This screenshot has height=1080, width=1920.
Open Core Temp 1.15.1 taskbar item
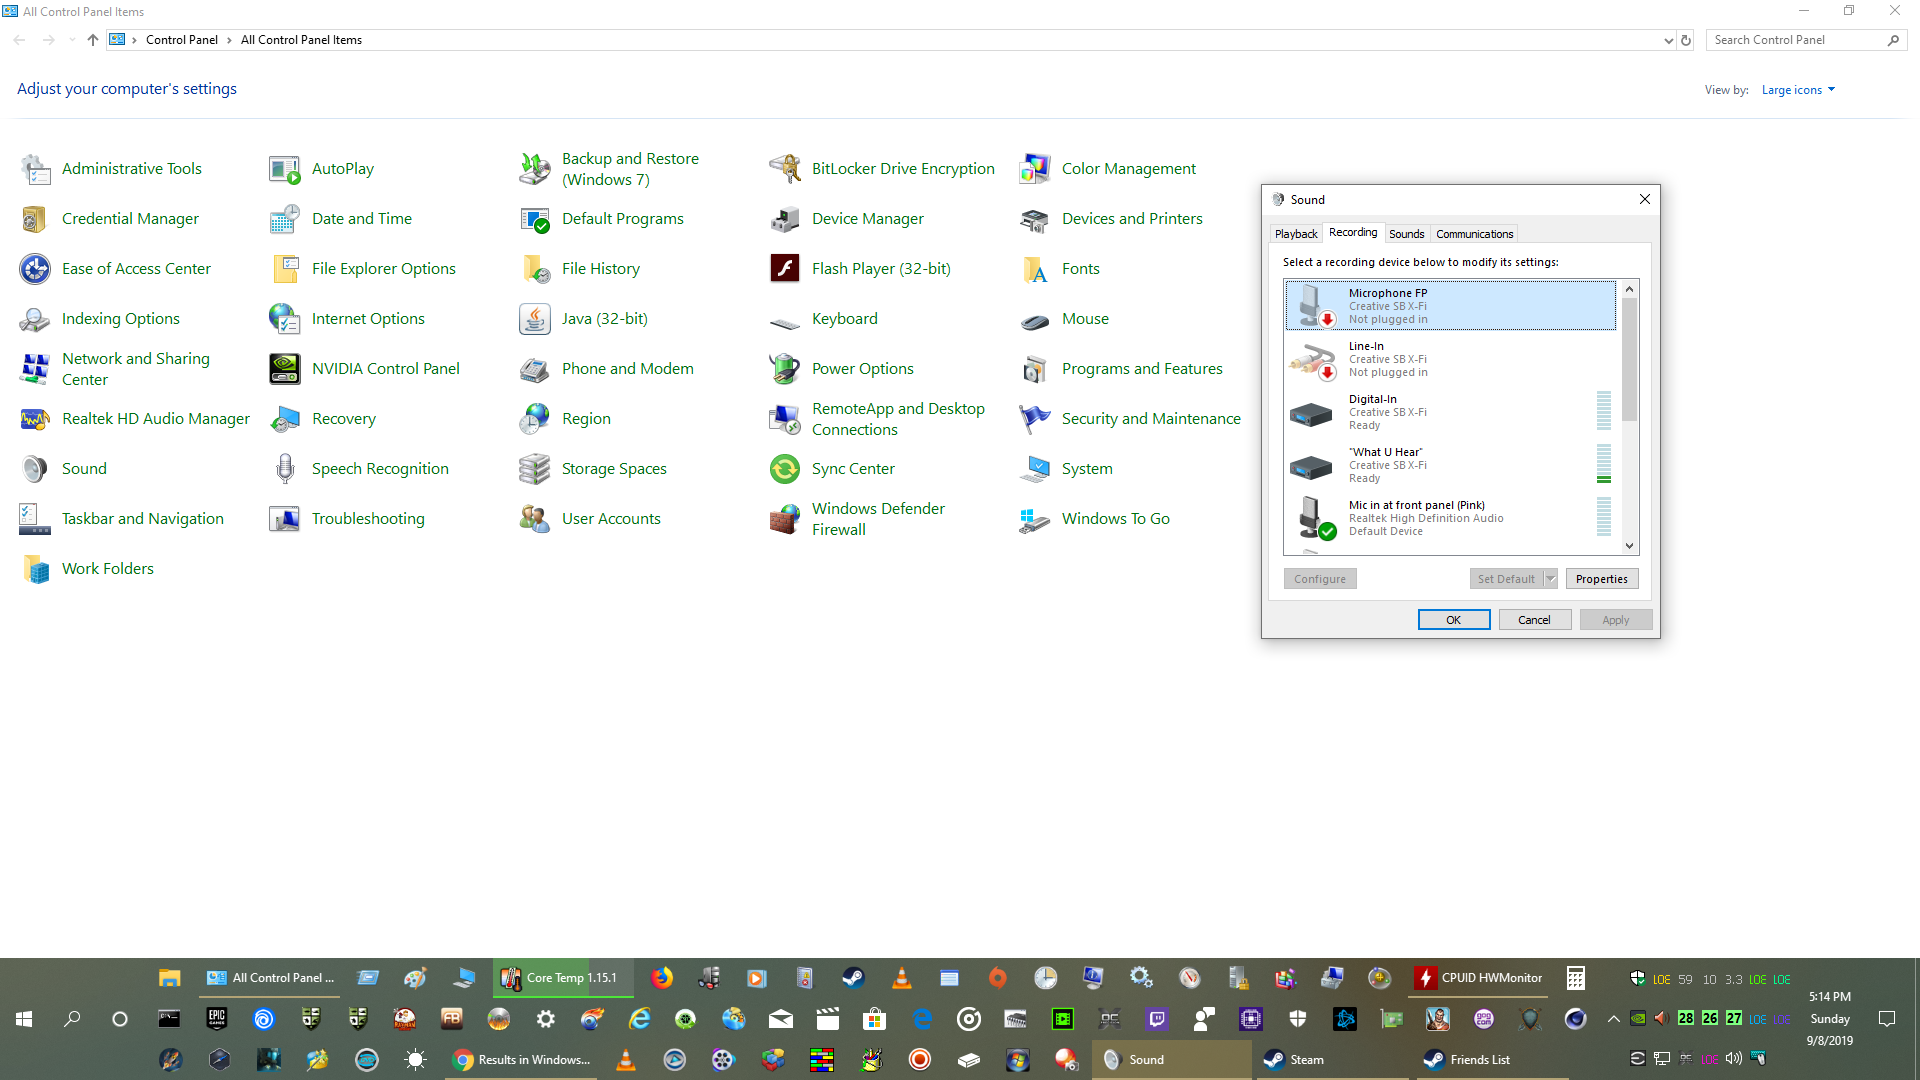pyautogui.click(x=563, y=978)
